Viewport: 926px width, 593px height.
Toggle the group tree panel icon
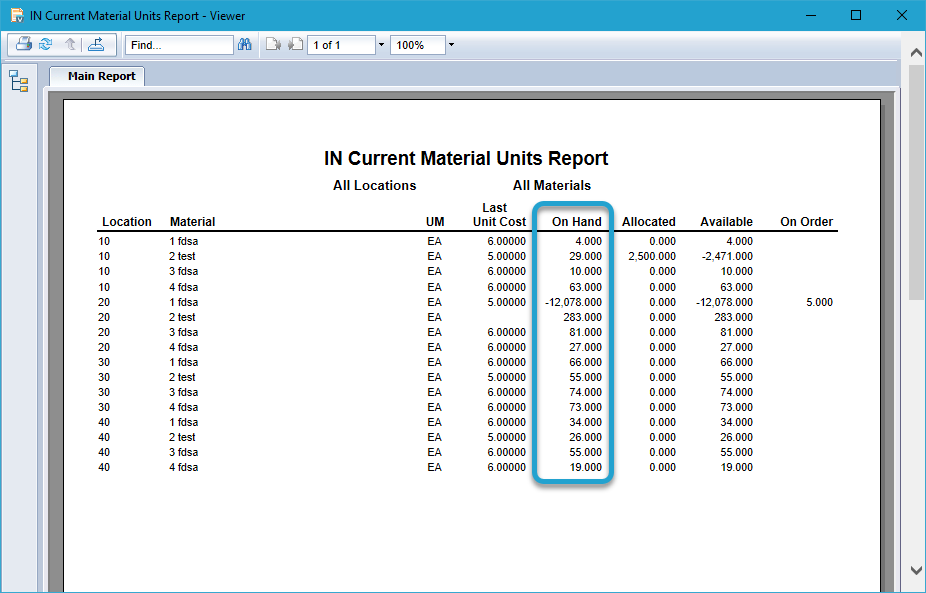tap(19, 82)
